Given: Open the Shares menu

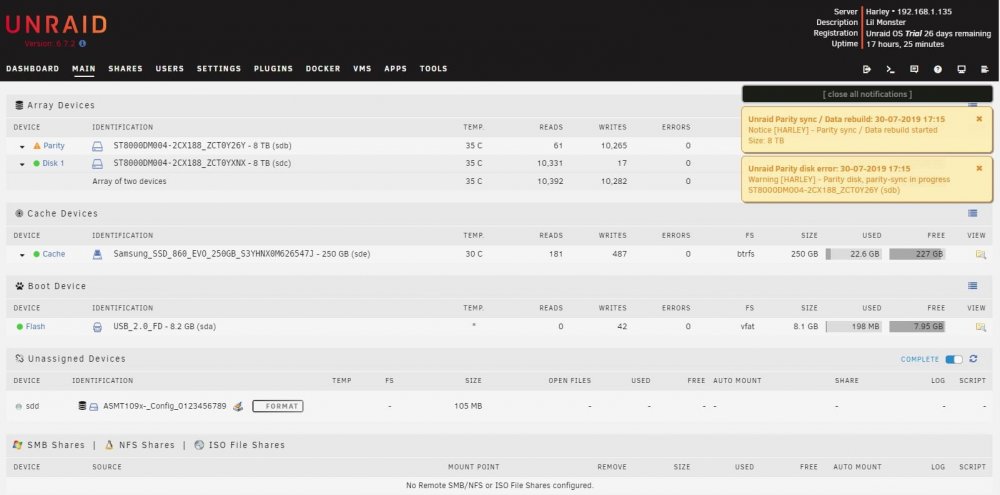Looking at the screenshot, I should [x=126, y=69].
